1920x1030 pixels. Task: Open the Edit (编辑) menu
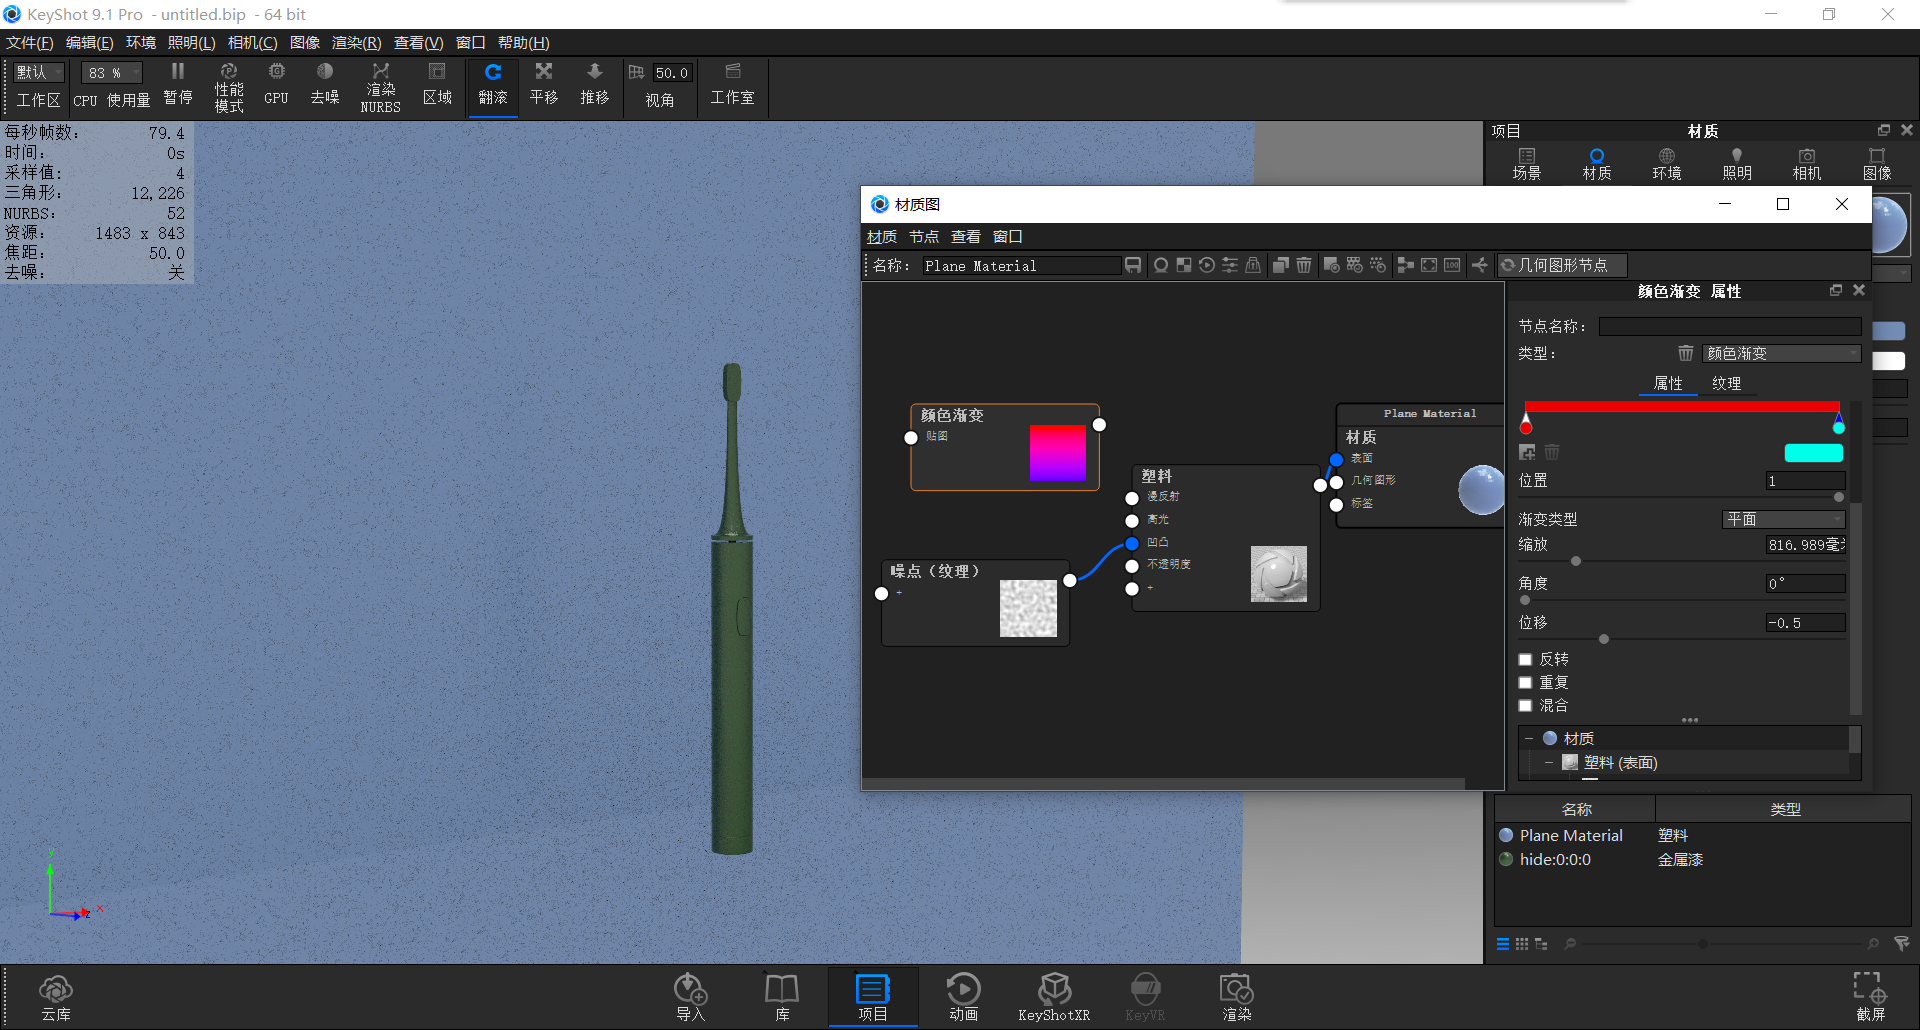(89, 42)
